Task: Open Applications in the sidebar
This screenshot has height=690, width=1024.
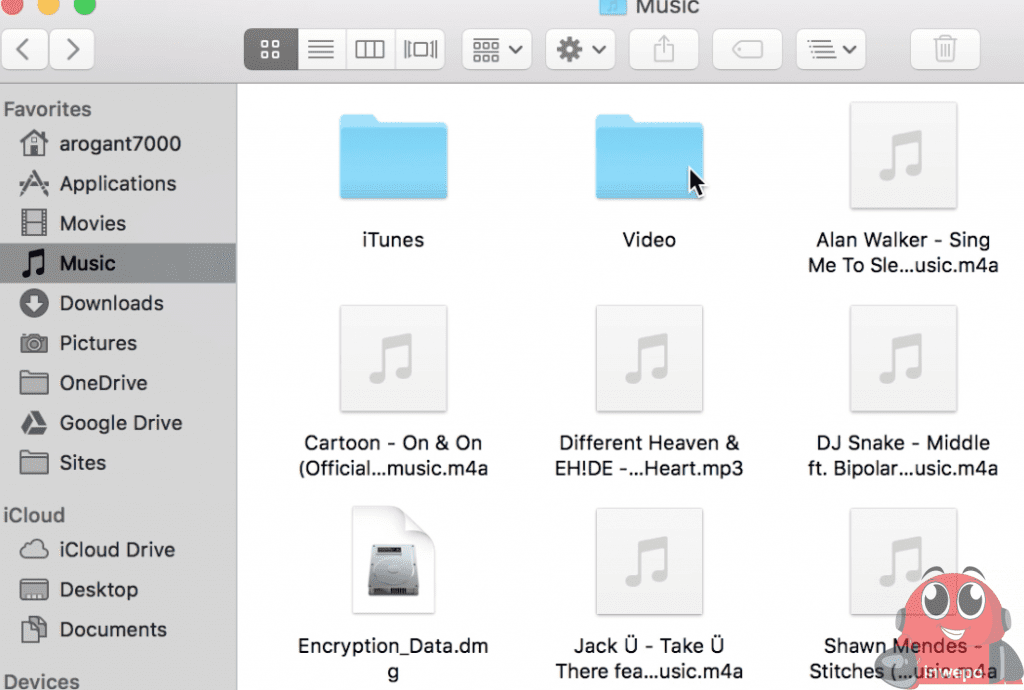Action: [117, 184]
